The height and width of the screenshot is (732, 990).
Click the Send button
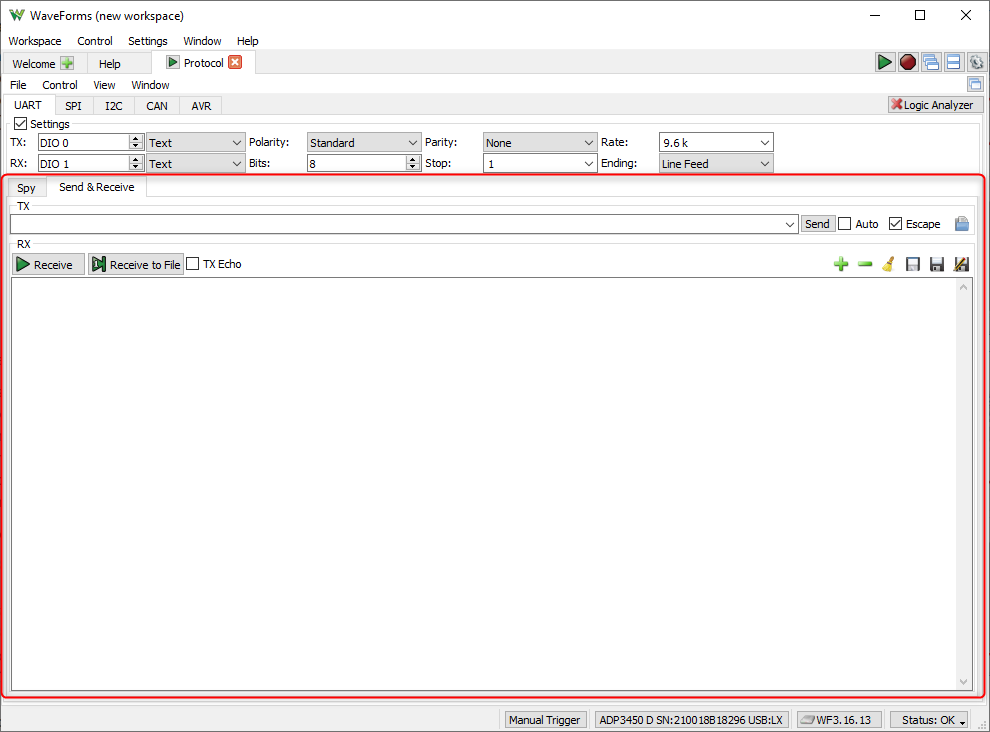pos(817,224)
